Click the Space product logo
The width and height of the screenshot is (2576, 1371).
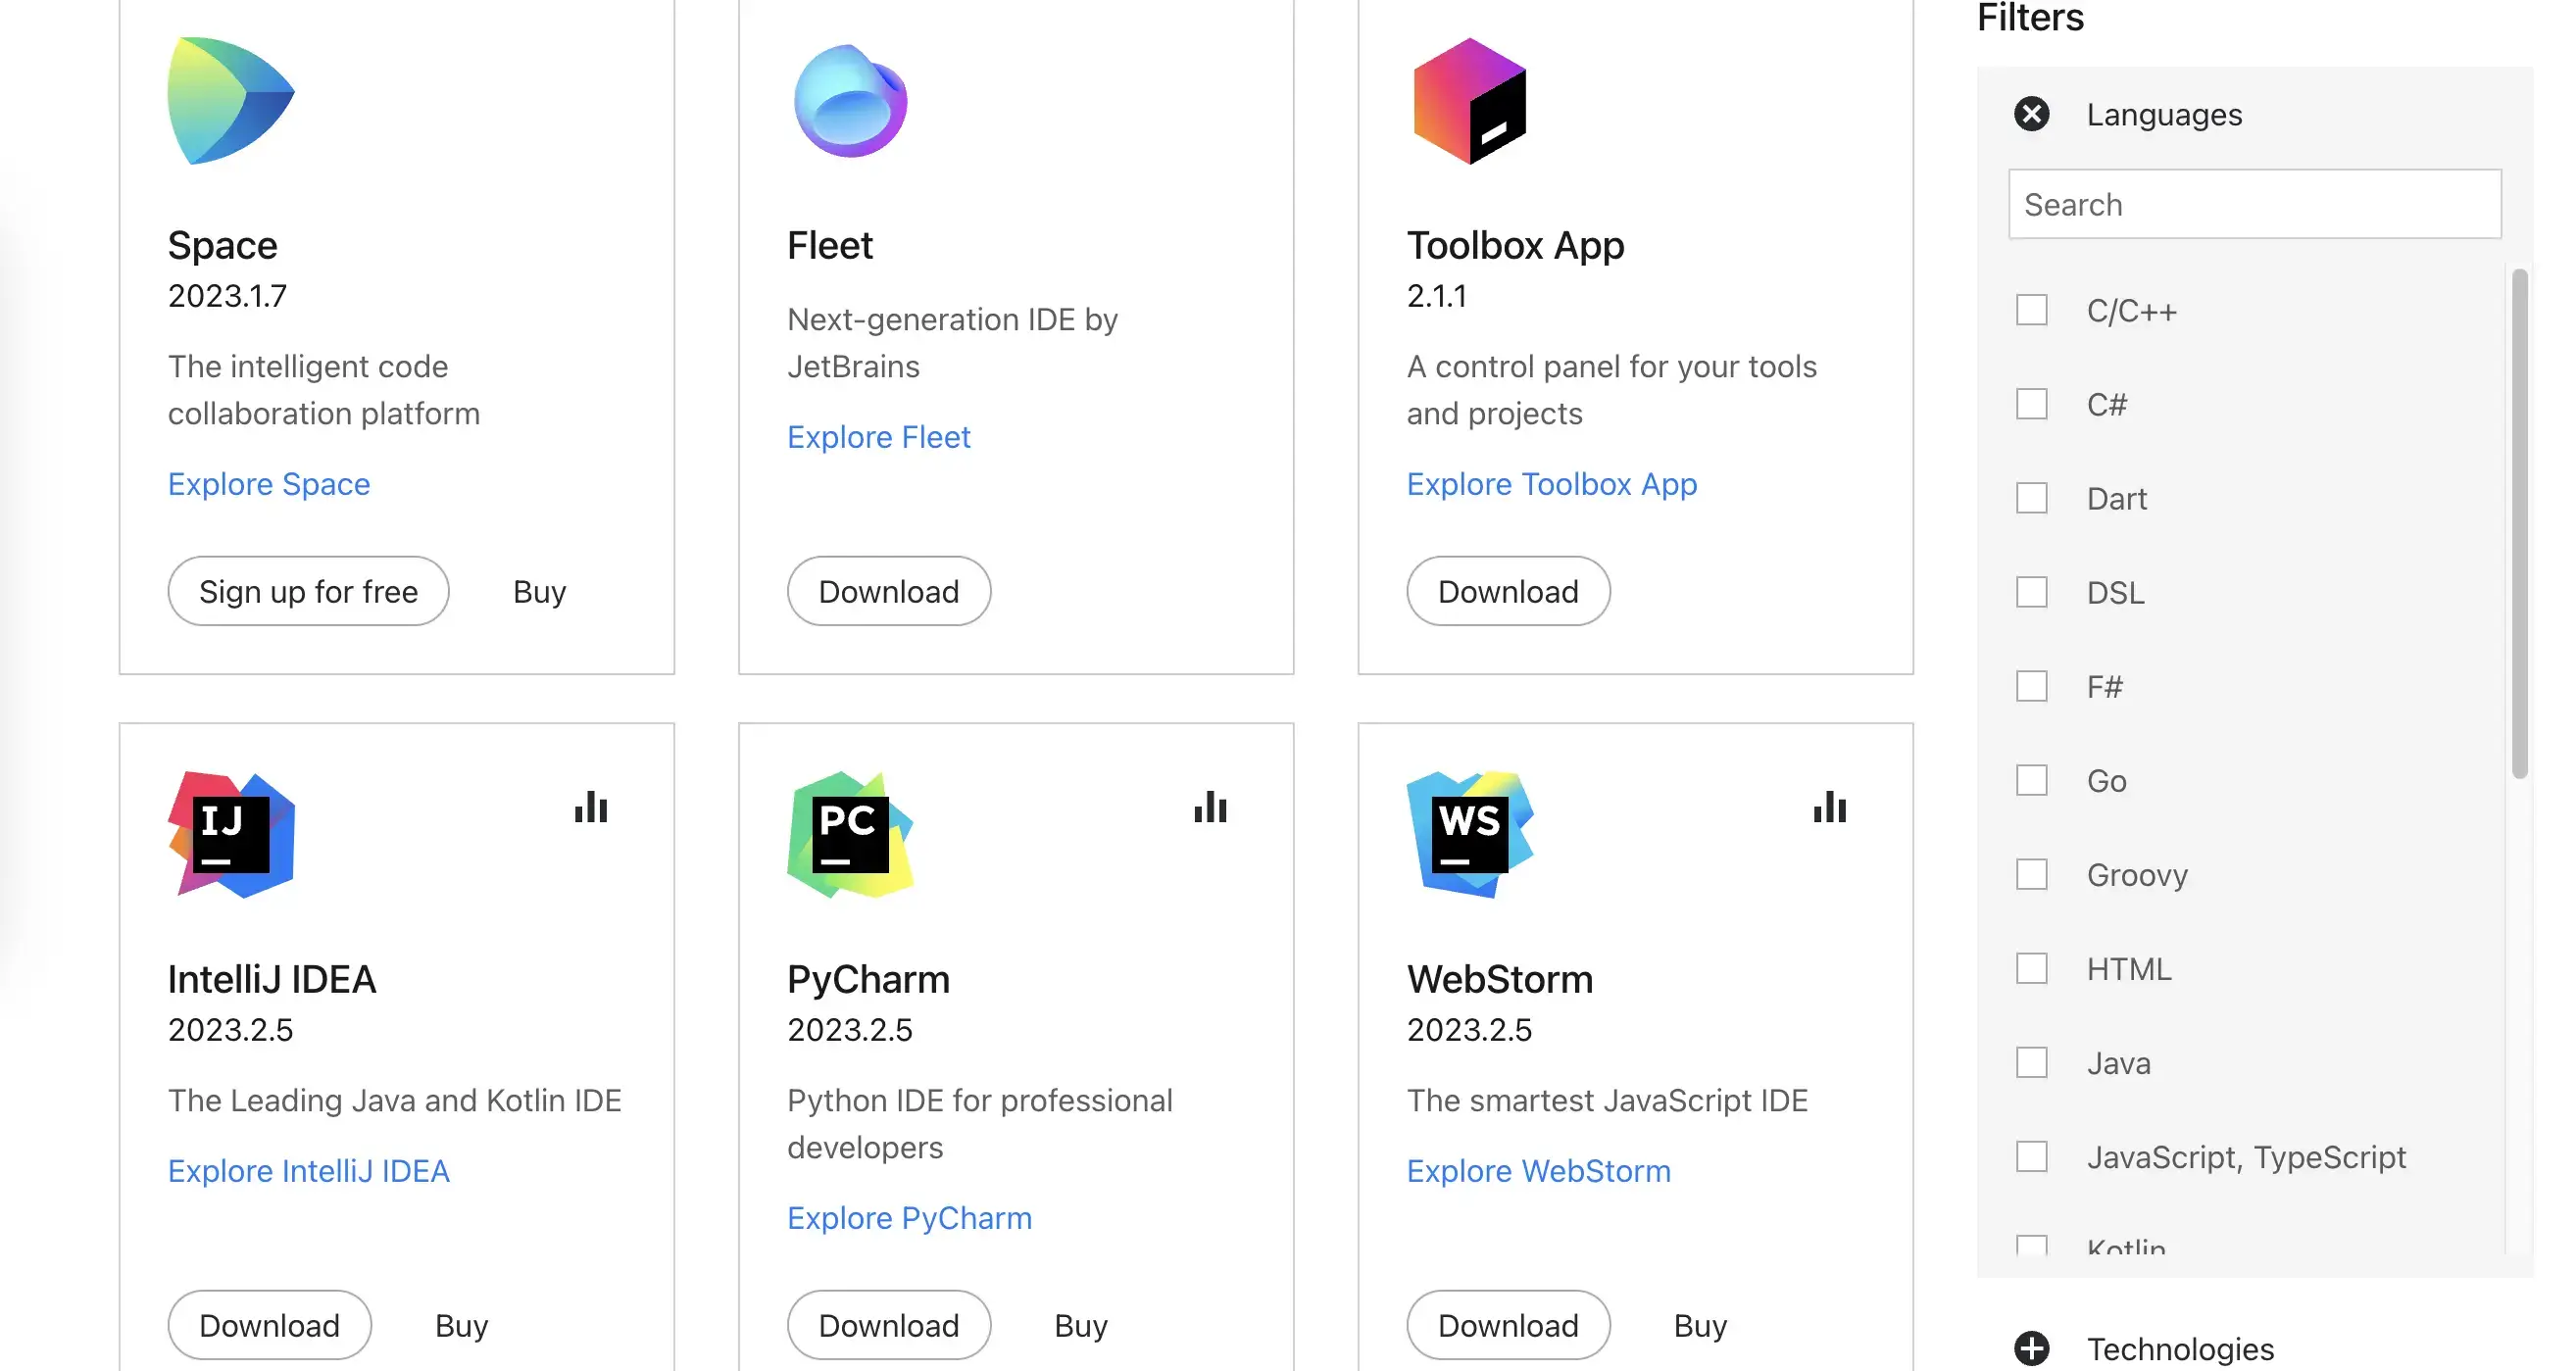(231, 101)
